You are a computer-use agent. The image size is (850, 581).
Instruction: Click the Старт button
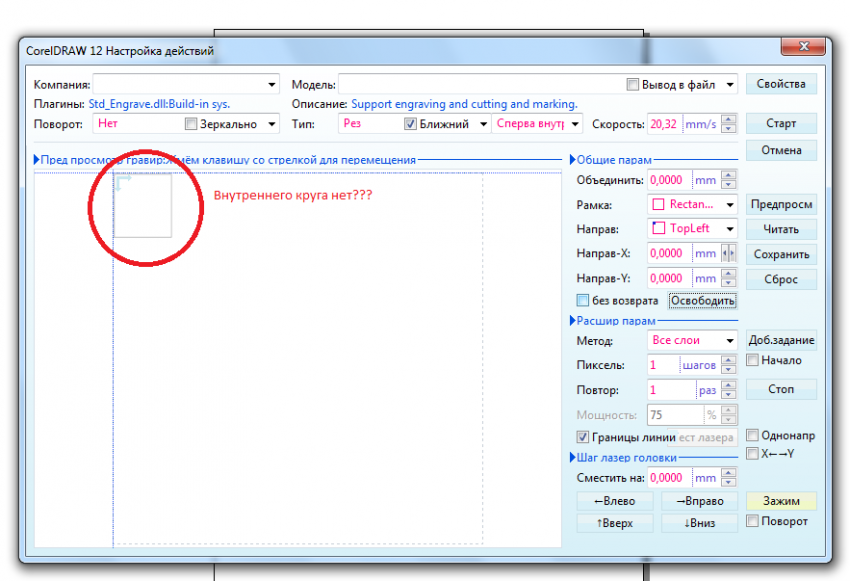781,123
